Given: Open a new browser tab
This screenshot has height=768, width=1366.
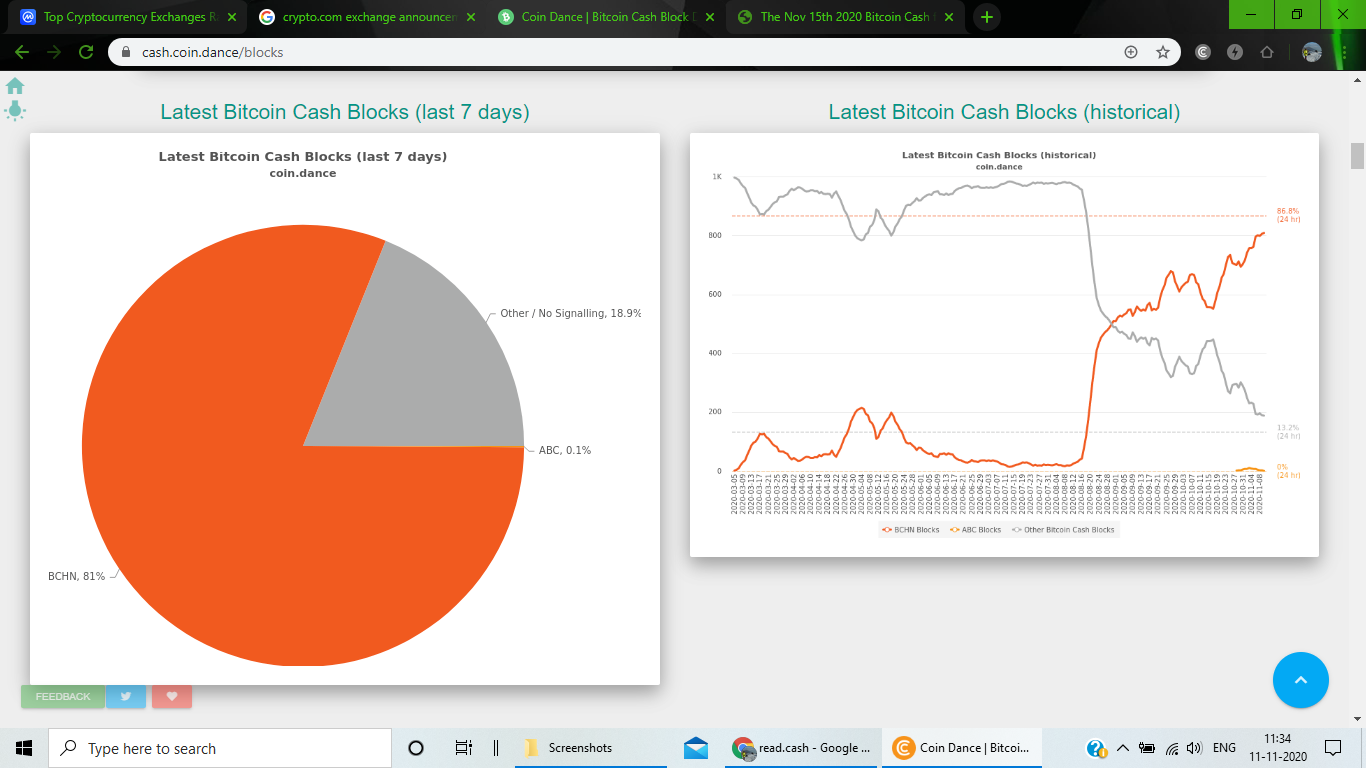Looking at the screenshot, I should [x=987, y=17].
